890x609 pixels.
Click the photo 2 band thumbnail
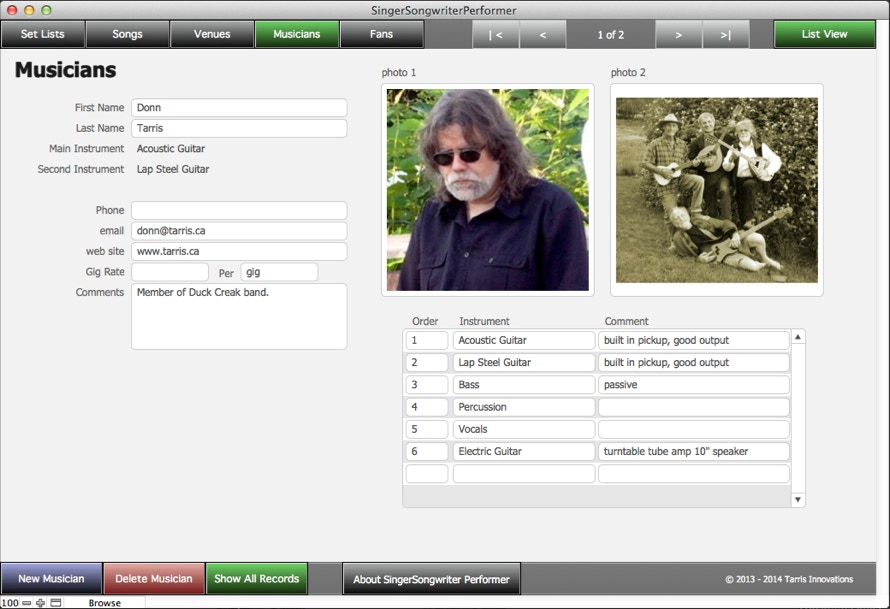coord(716,190)
